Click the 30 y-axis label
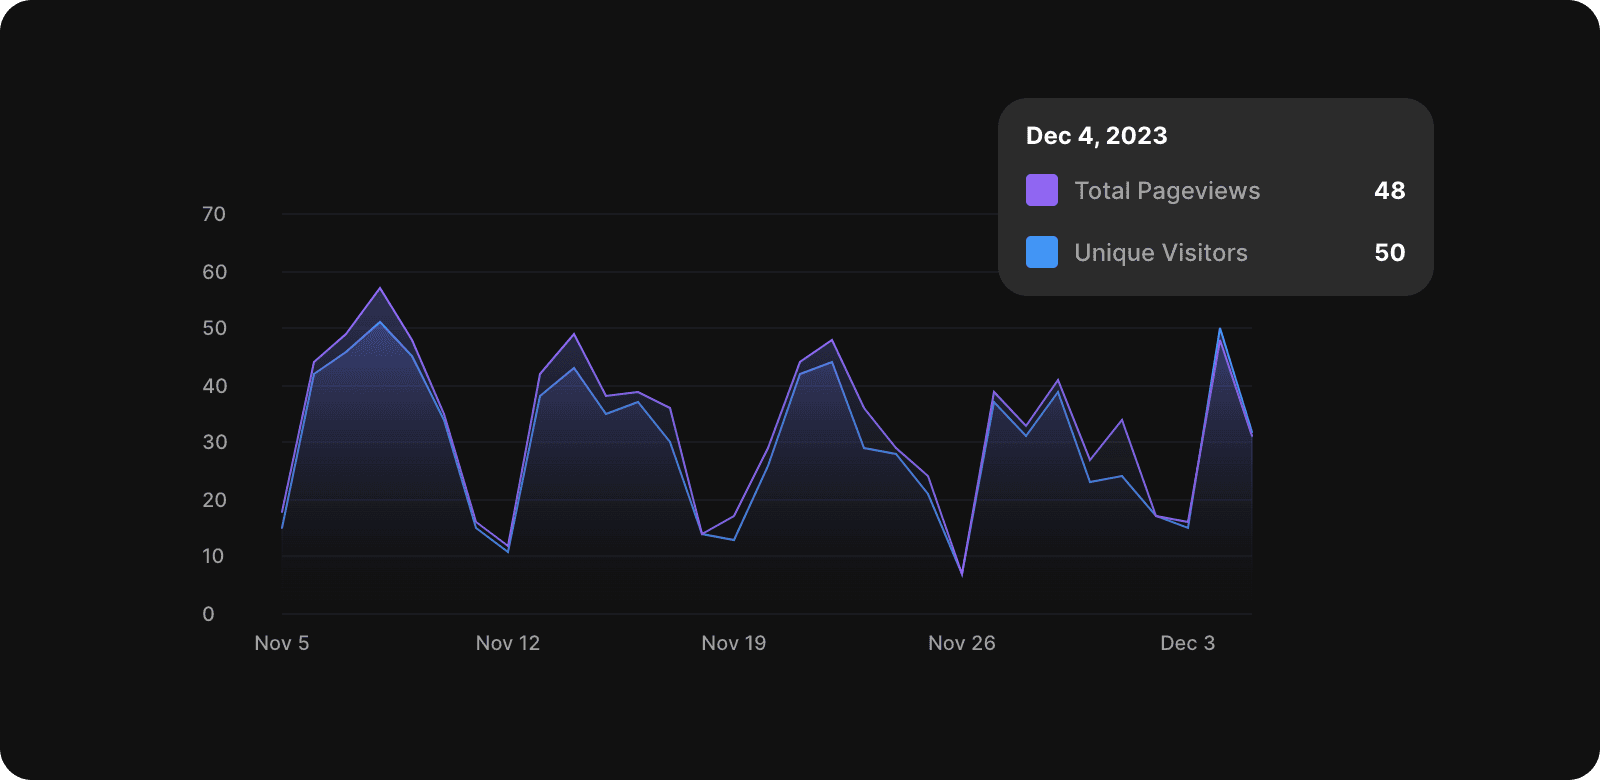 (x=214, y=442)
